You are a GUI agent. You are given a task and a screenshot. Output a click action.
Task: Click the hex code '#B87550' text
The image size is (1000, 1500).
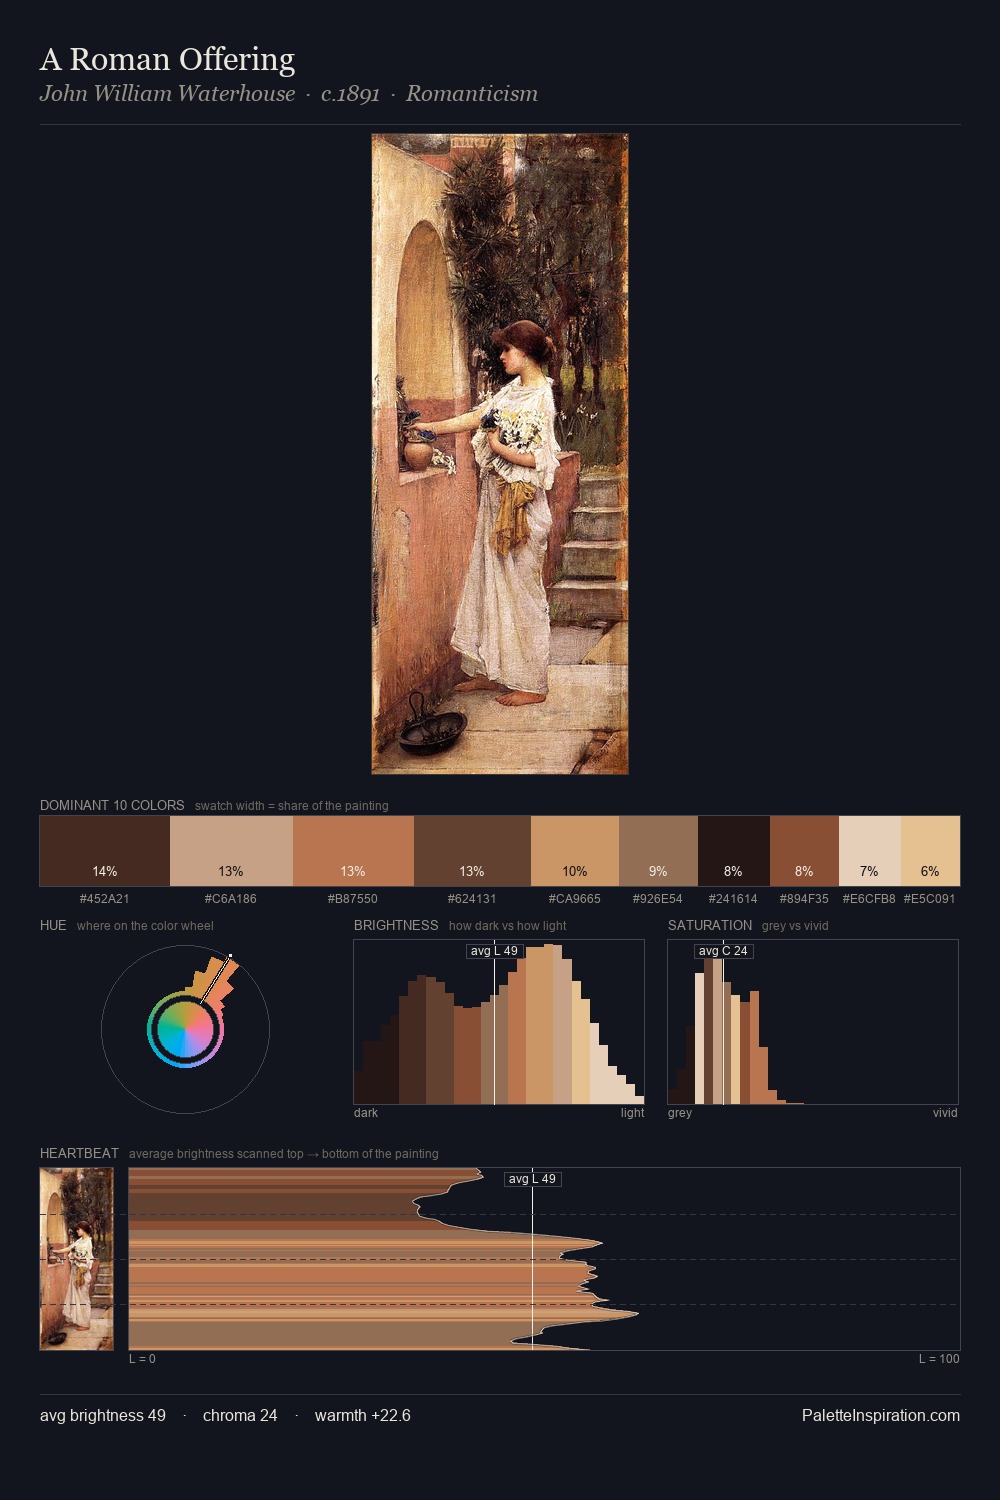click(x=353, y=899)
